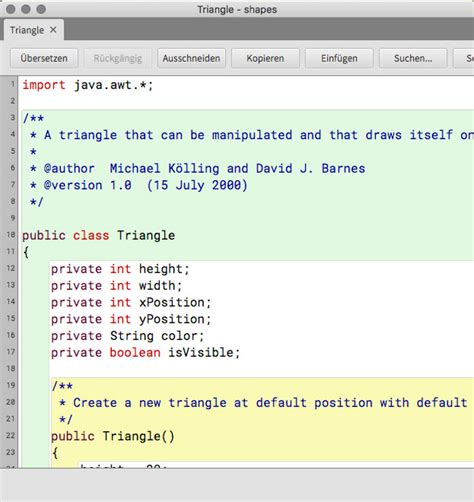
Task: Click the @author javadoc line
Action: click(197, 169)
